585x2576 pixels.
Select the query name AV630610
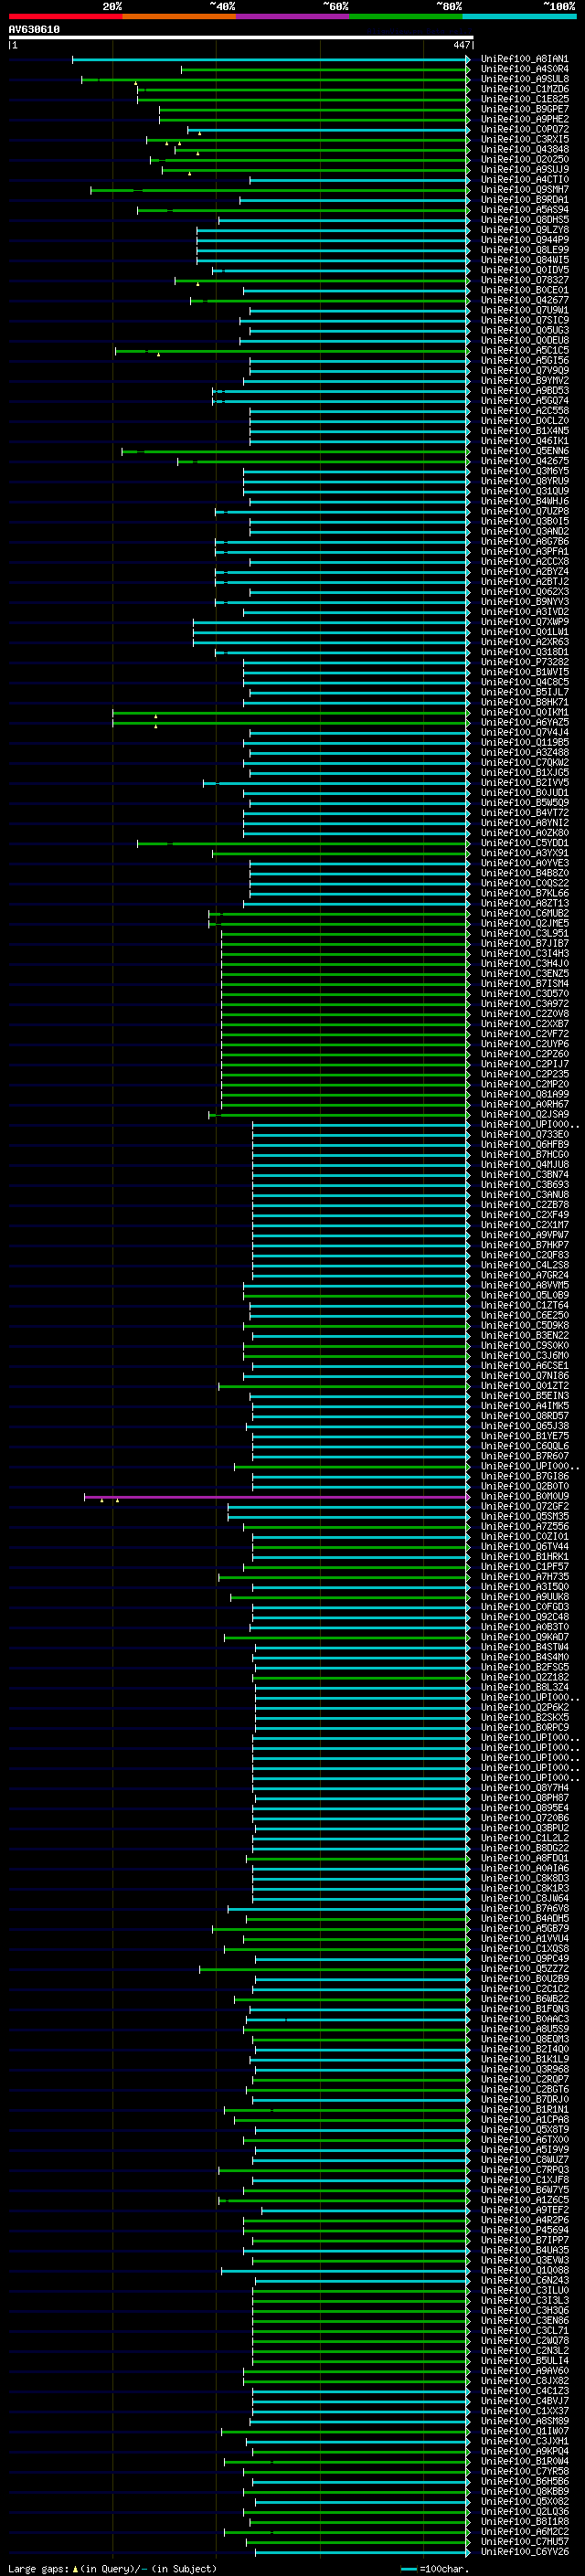click(x=34, y=30)
